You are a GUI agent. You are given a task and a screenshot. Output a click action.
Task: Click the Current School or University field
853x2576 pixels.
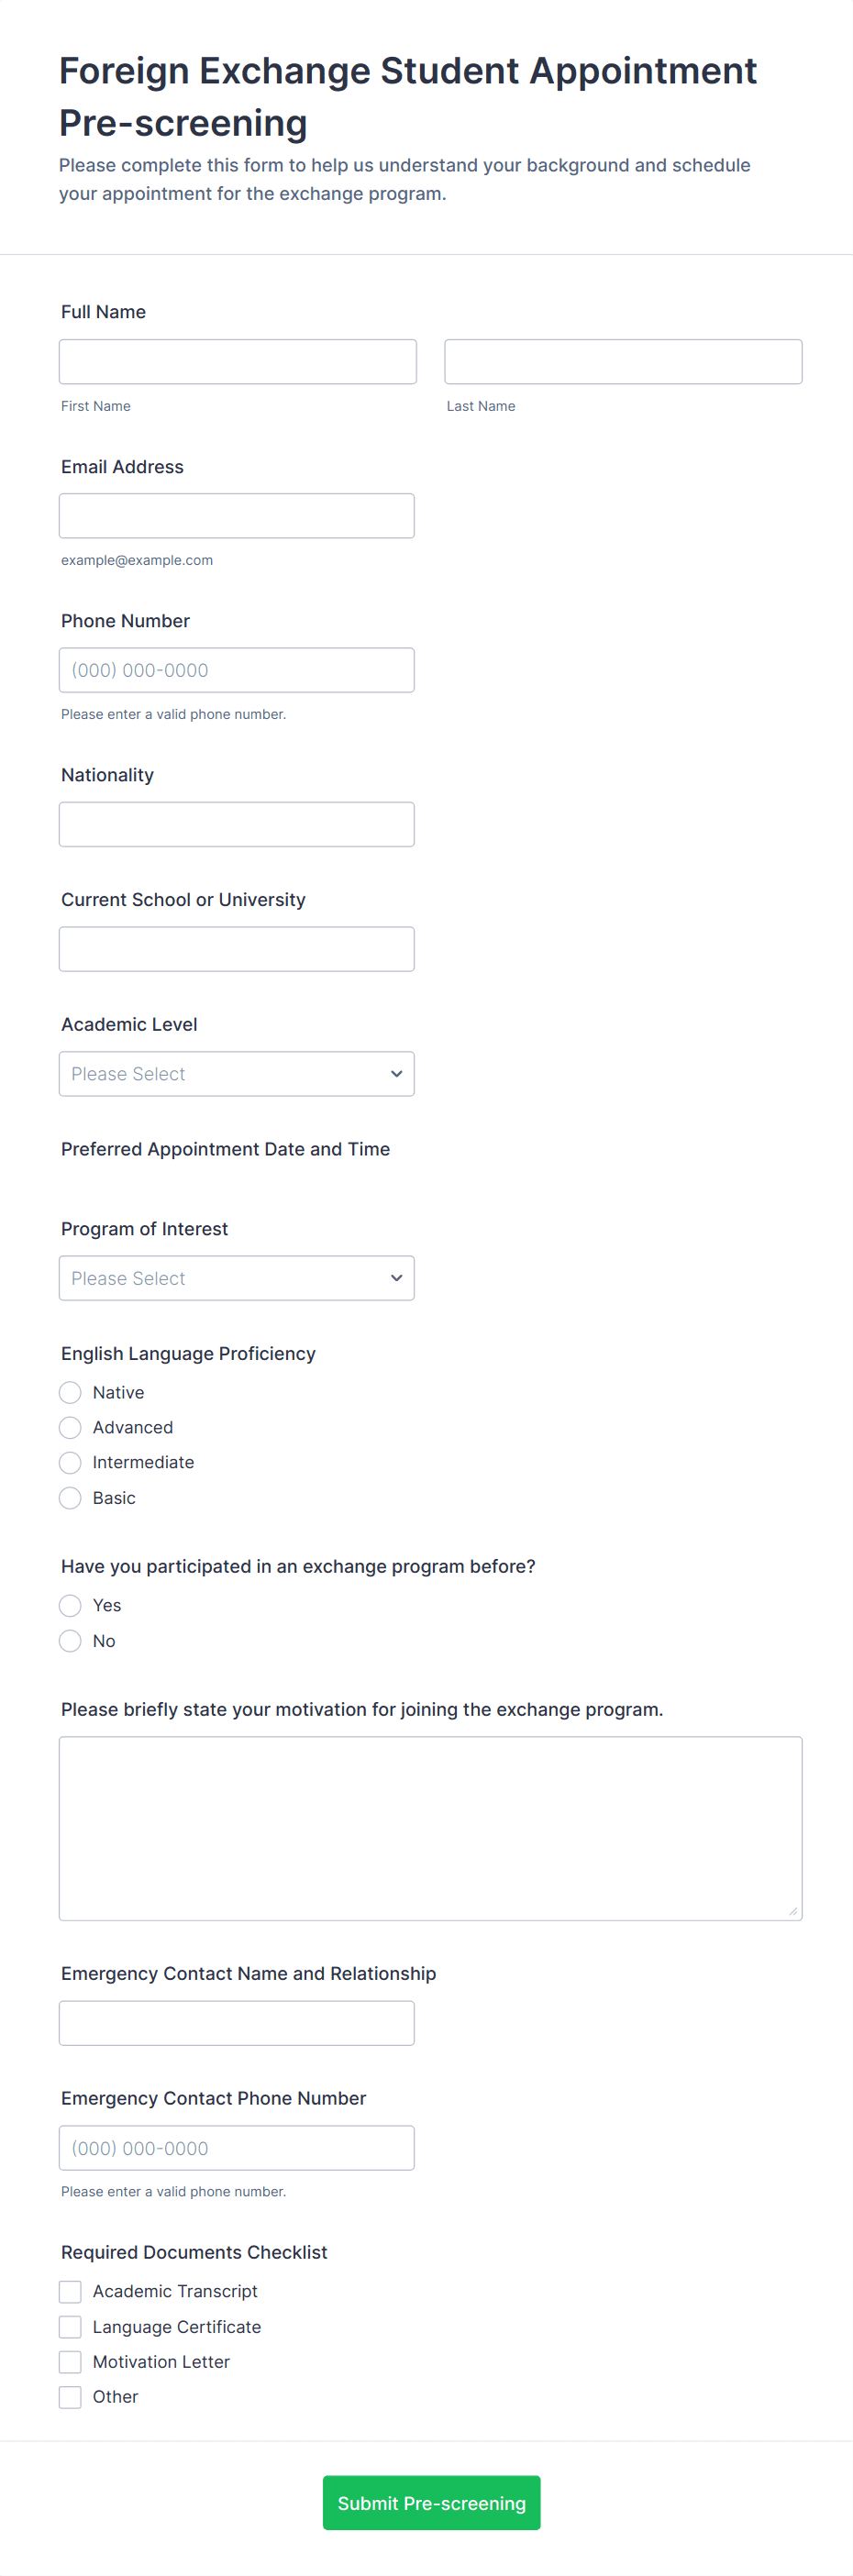point(236,949)
